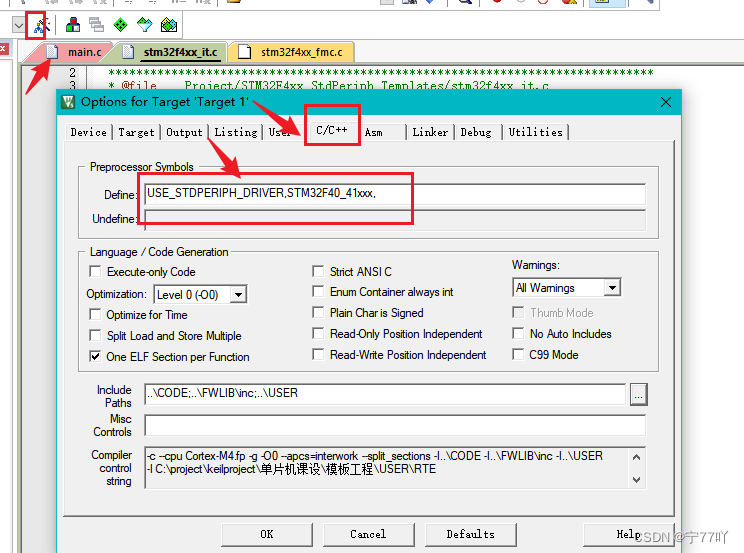
Task: Click compiler control string scroll down arrow
Action: pos(637,479)
